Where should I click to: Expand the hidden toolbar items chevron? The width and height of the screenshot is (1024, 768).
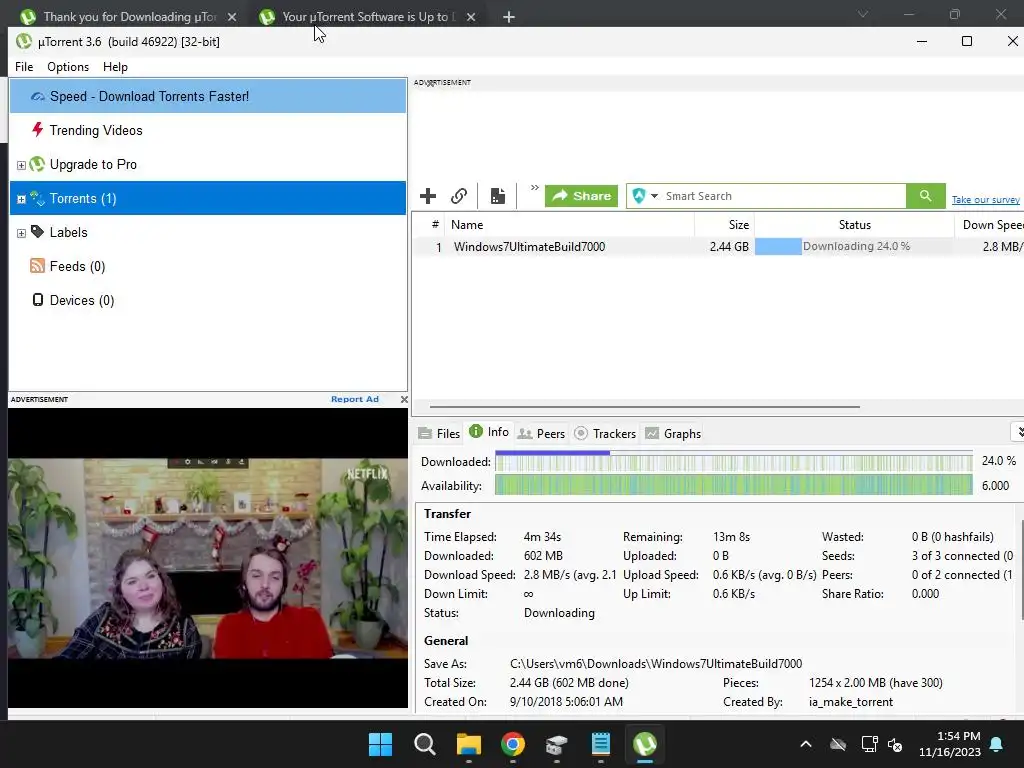(534, 188)
